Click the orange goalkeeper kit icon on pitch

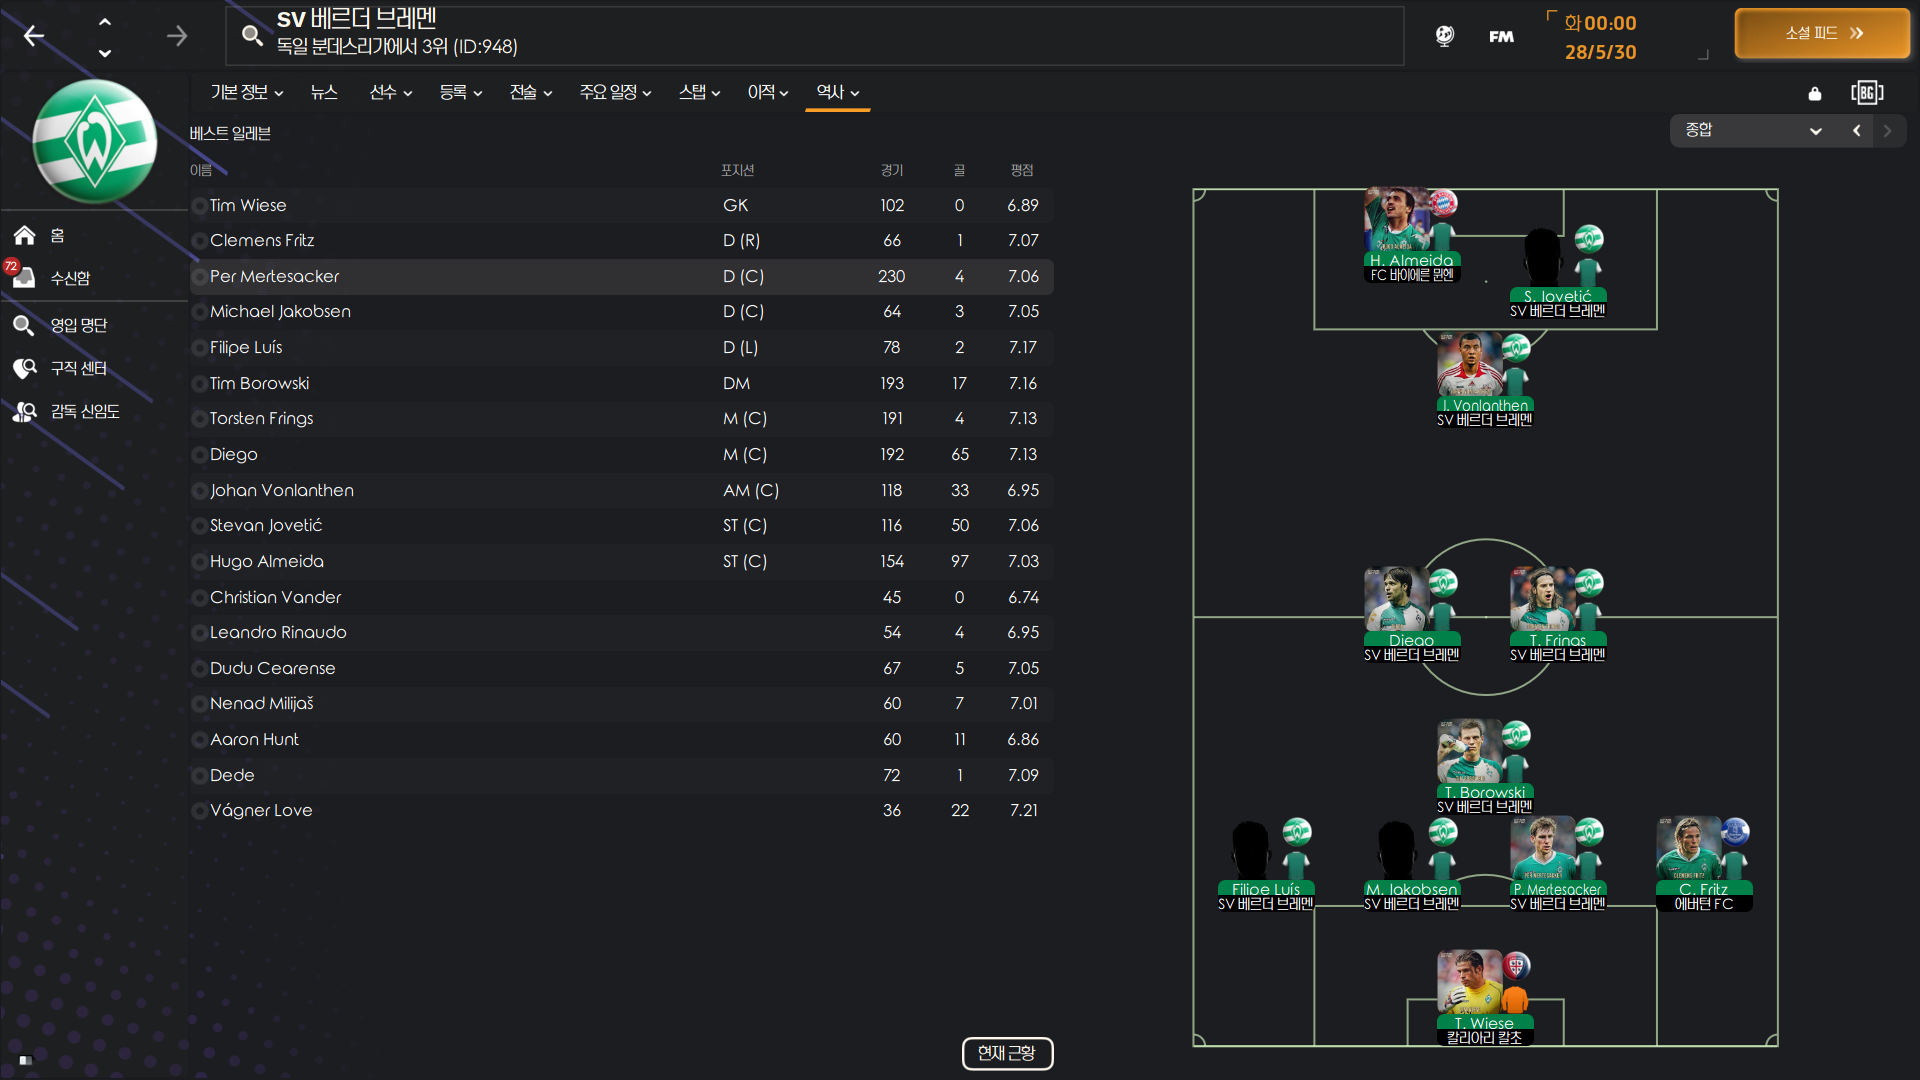[1515, 998]
